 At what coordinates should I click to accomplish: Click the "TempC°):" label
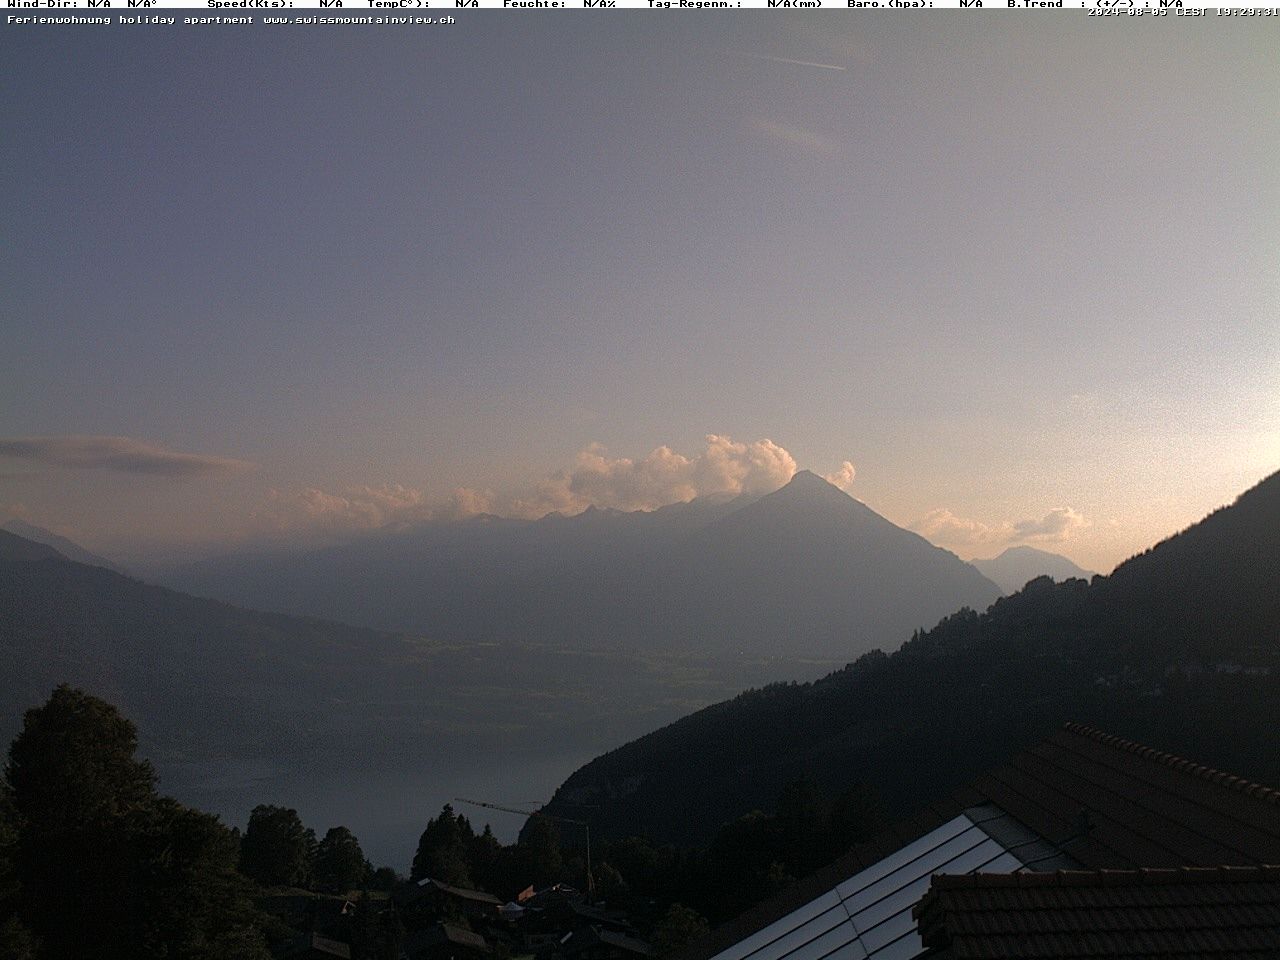(399, 4)
